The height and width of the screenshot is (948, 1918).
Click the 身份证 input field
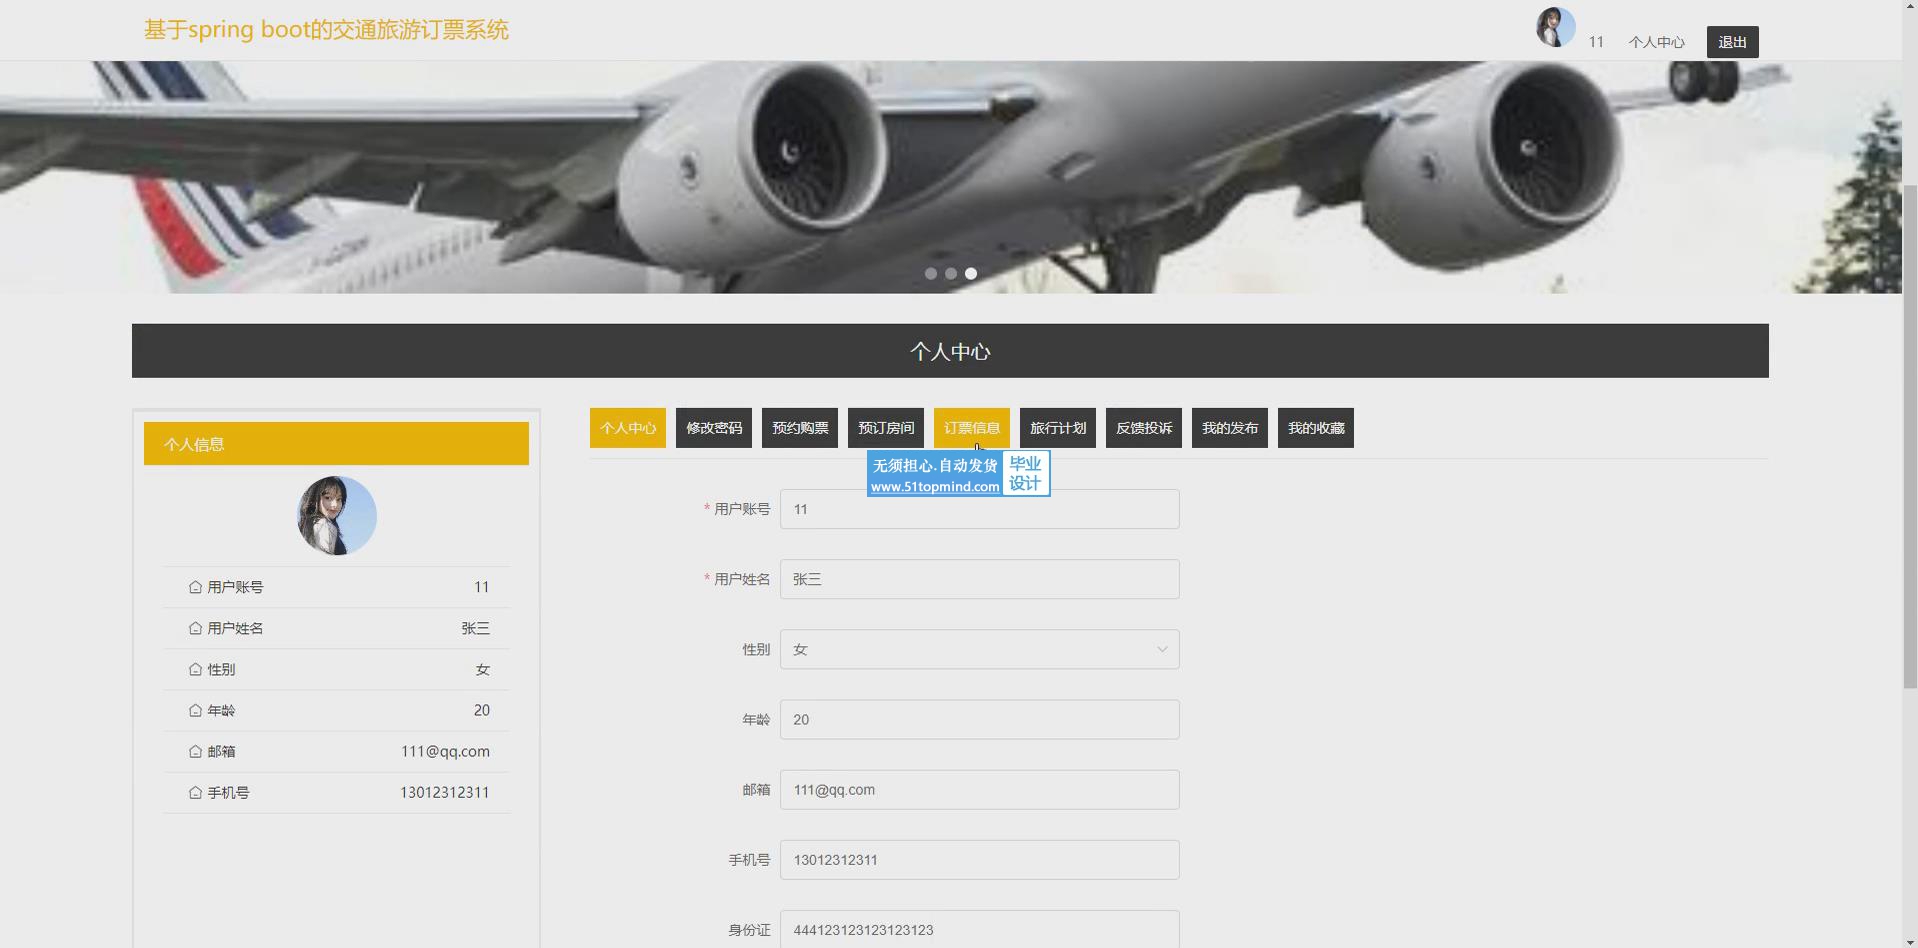click(980, 929)
